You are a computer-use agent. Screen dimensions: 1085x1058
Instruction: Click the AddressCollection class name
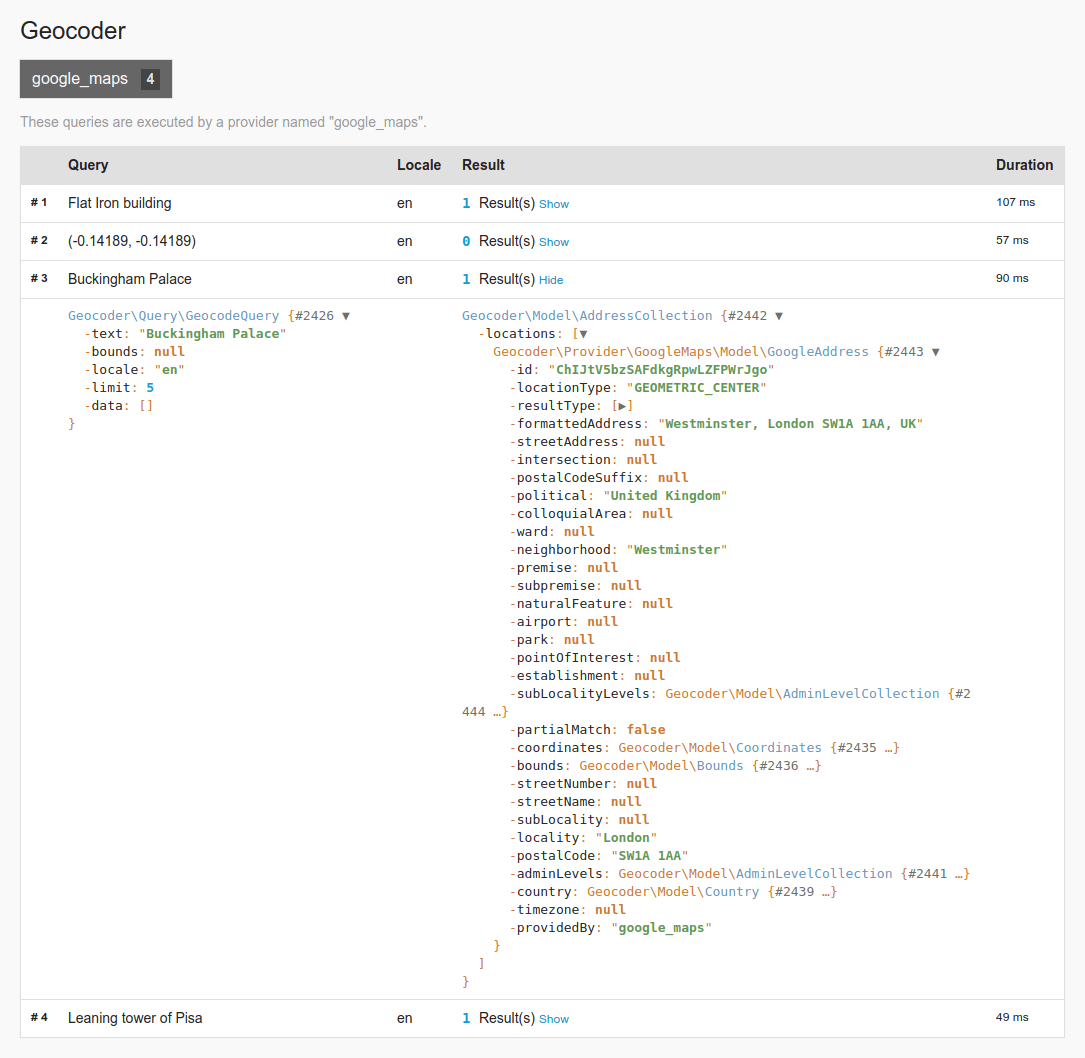pos(587,316)
